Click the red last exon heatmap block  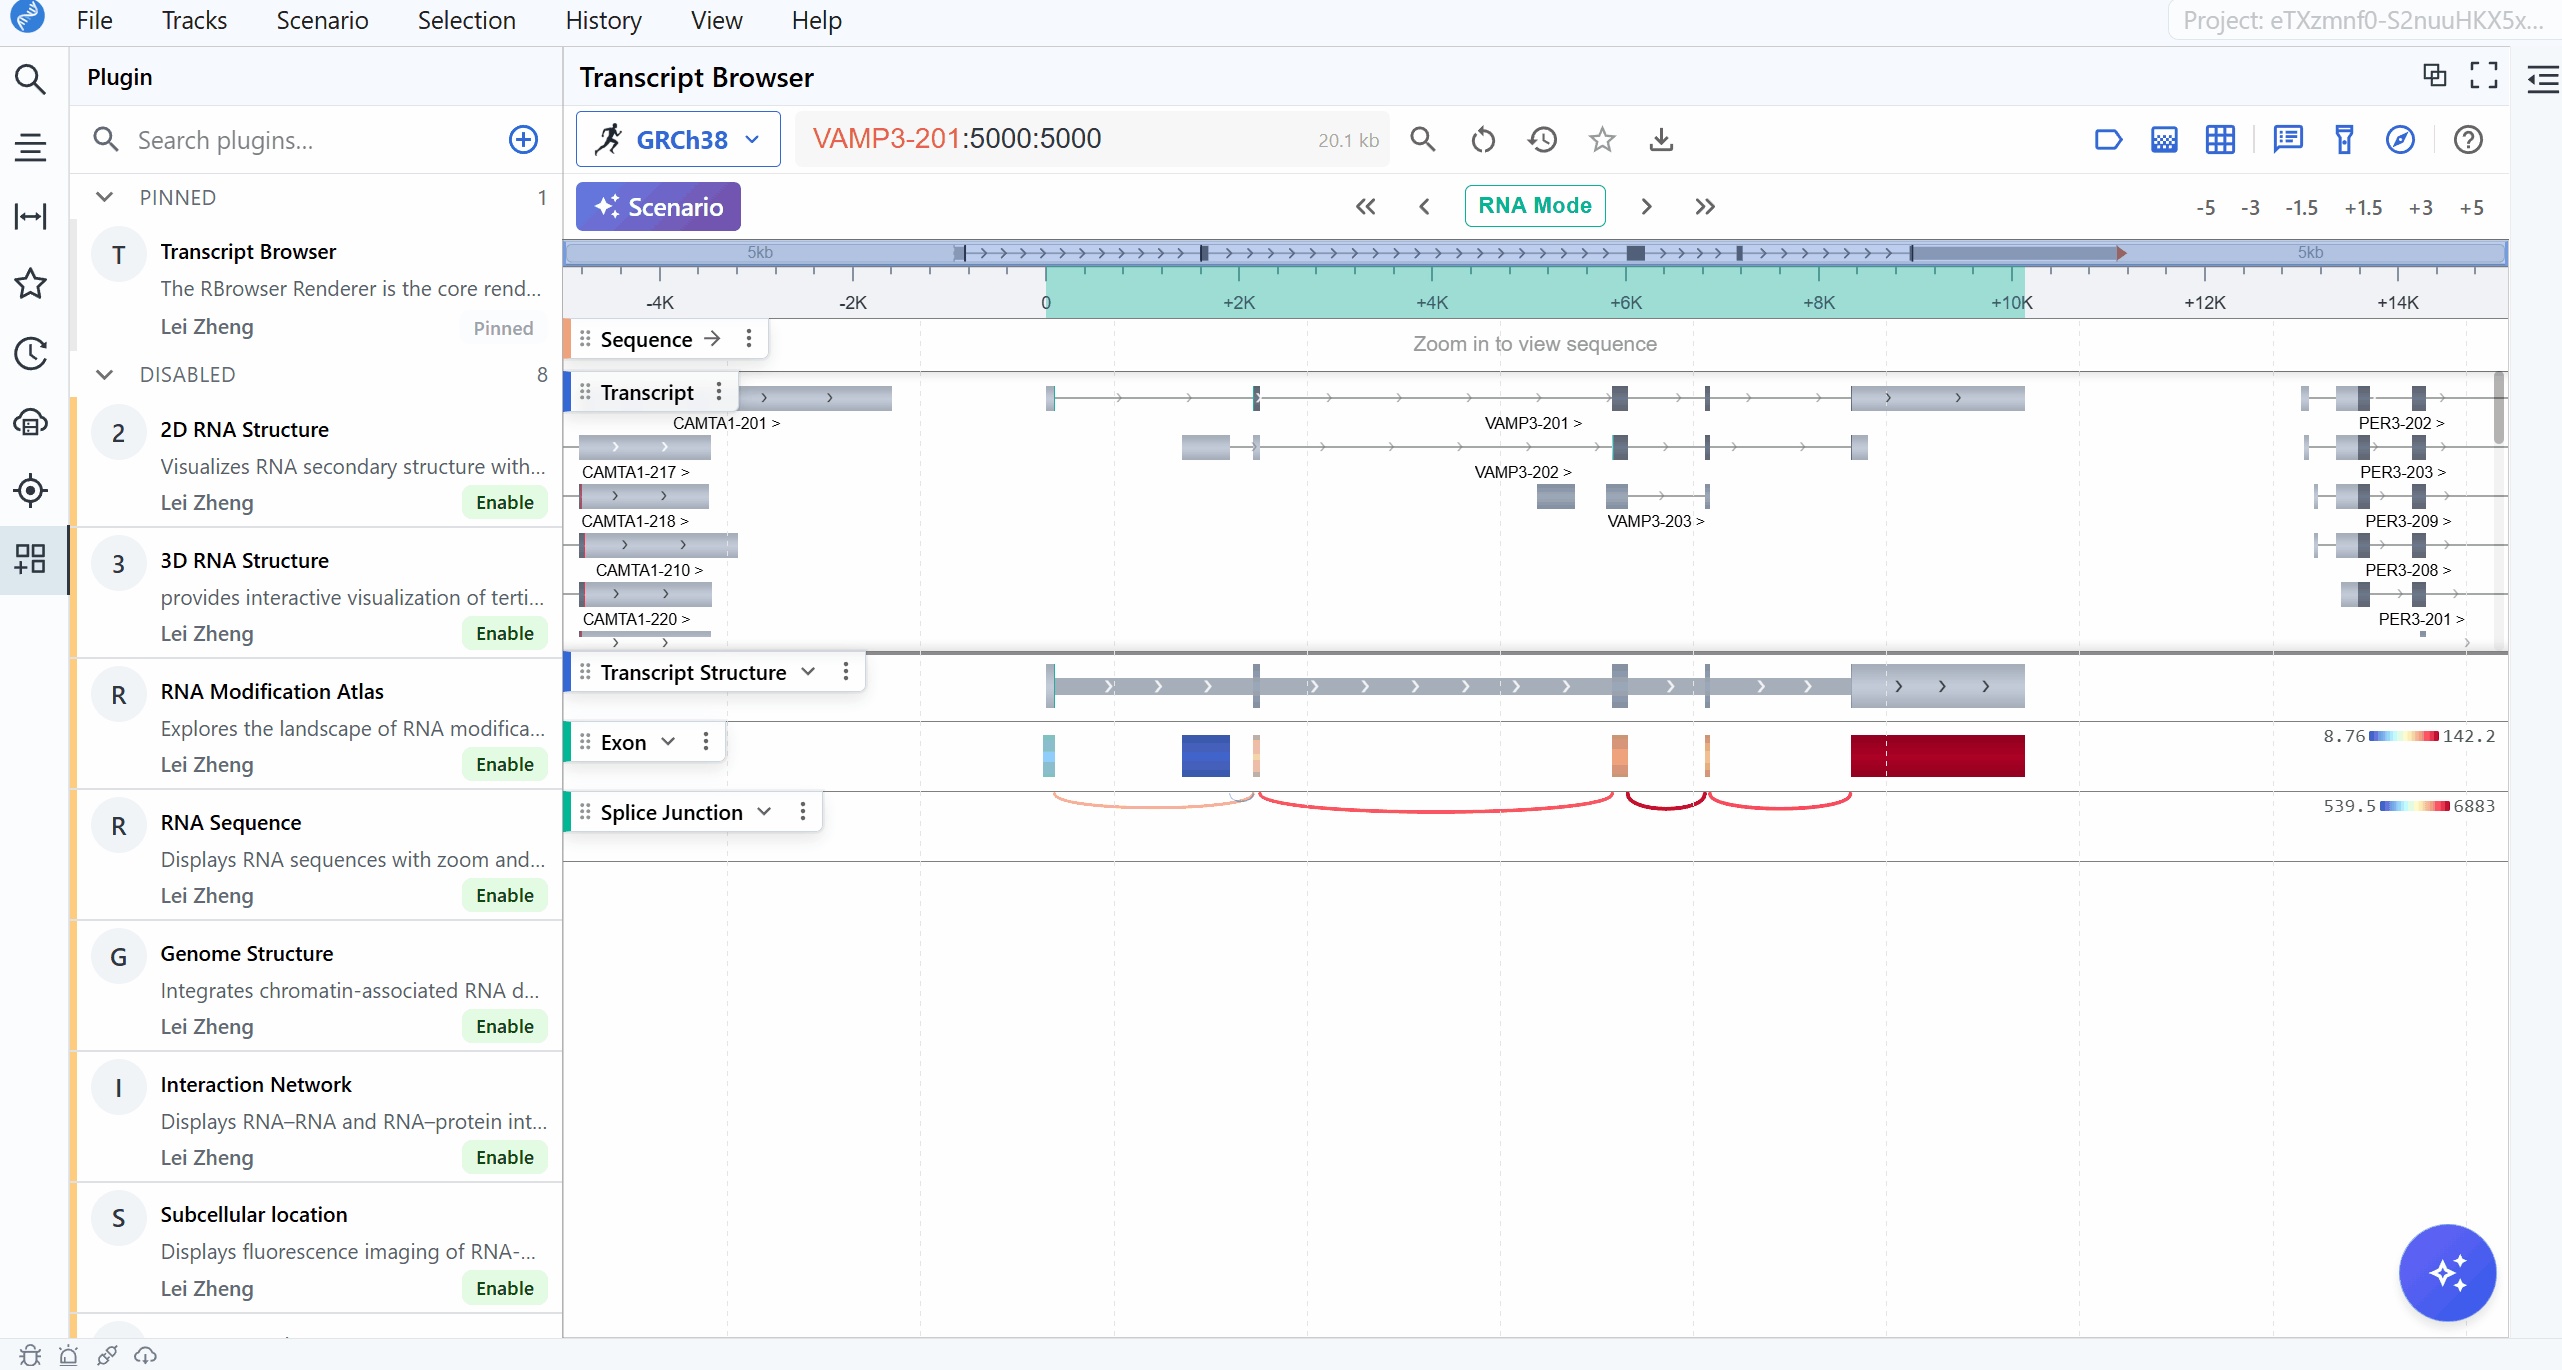point(1937,756)
